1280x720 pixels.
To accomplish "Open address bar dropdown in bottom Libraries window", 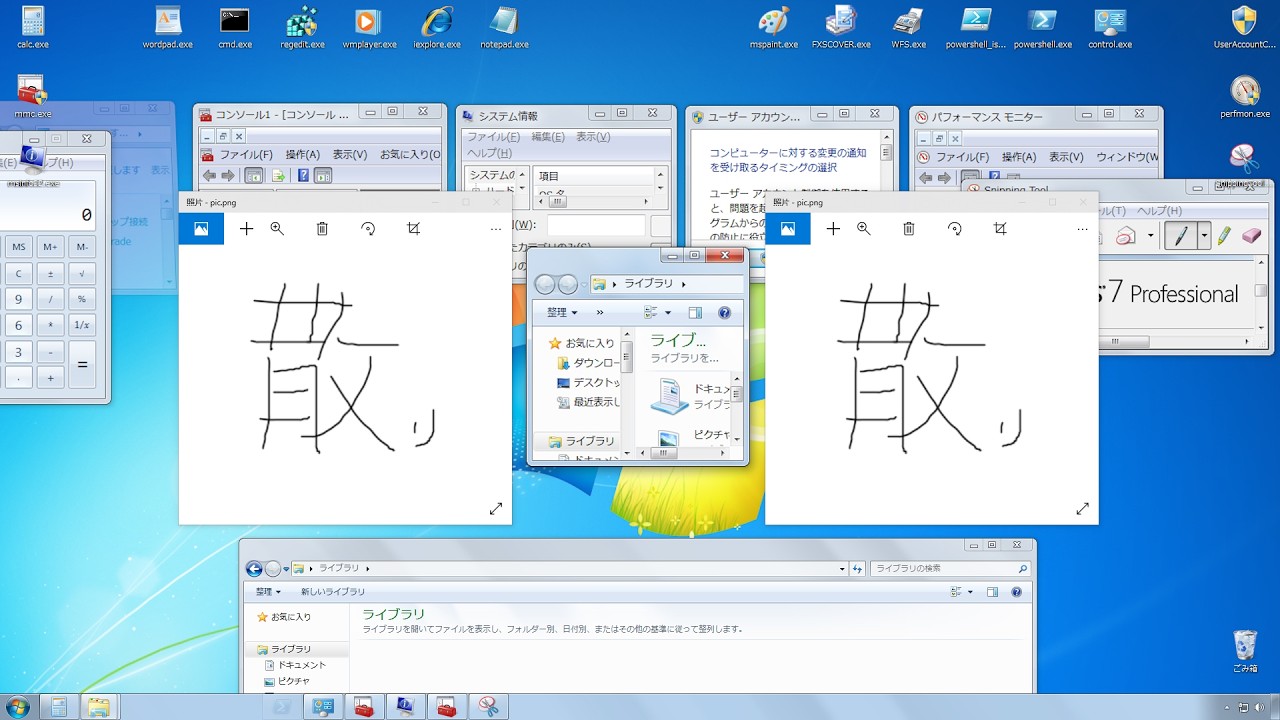I will tap(842, 569).
